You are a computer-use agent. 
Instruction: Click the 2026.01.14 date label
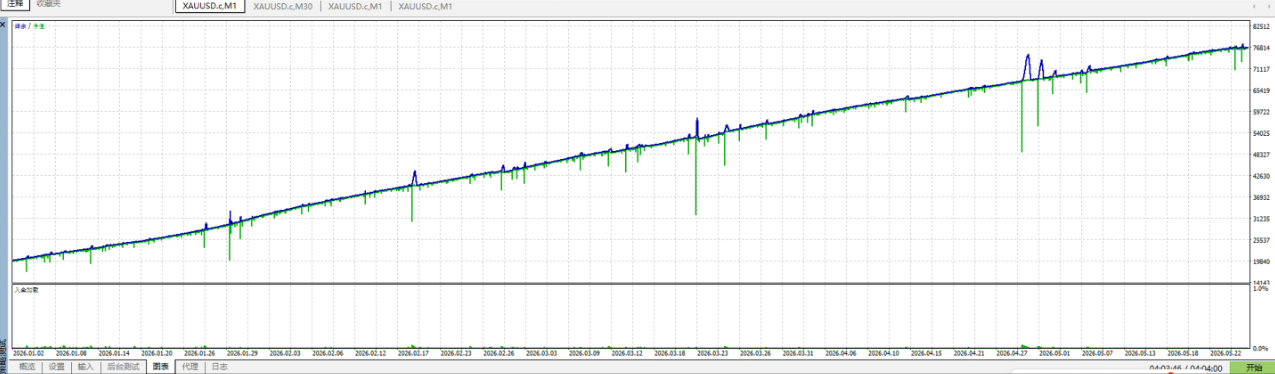(115, 353)
